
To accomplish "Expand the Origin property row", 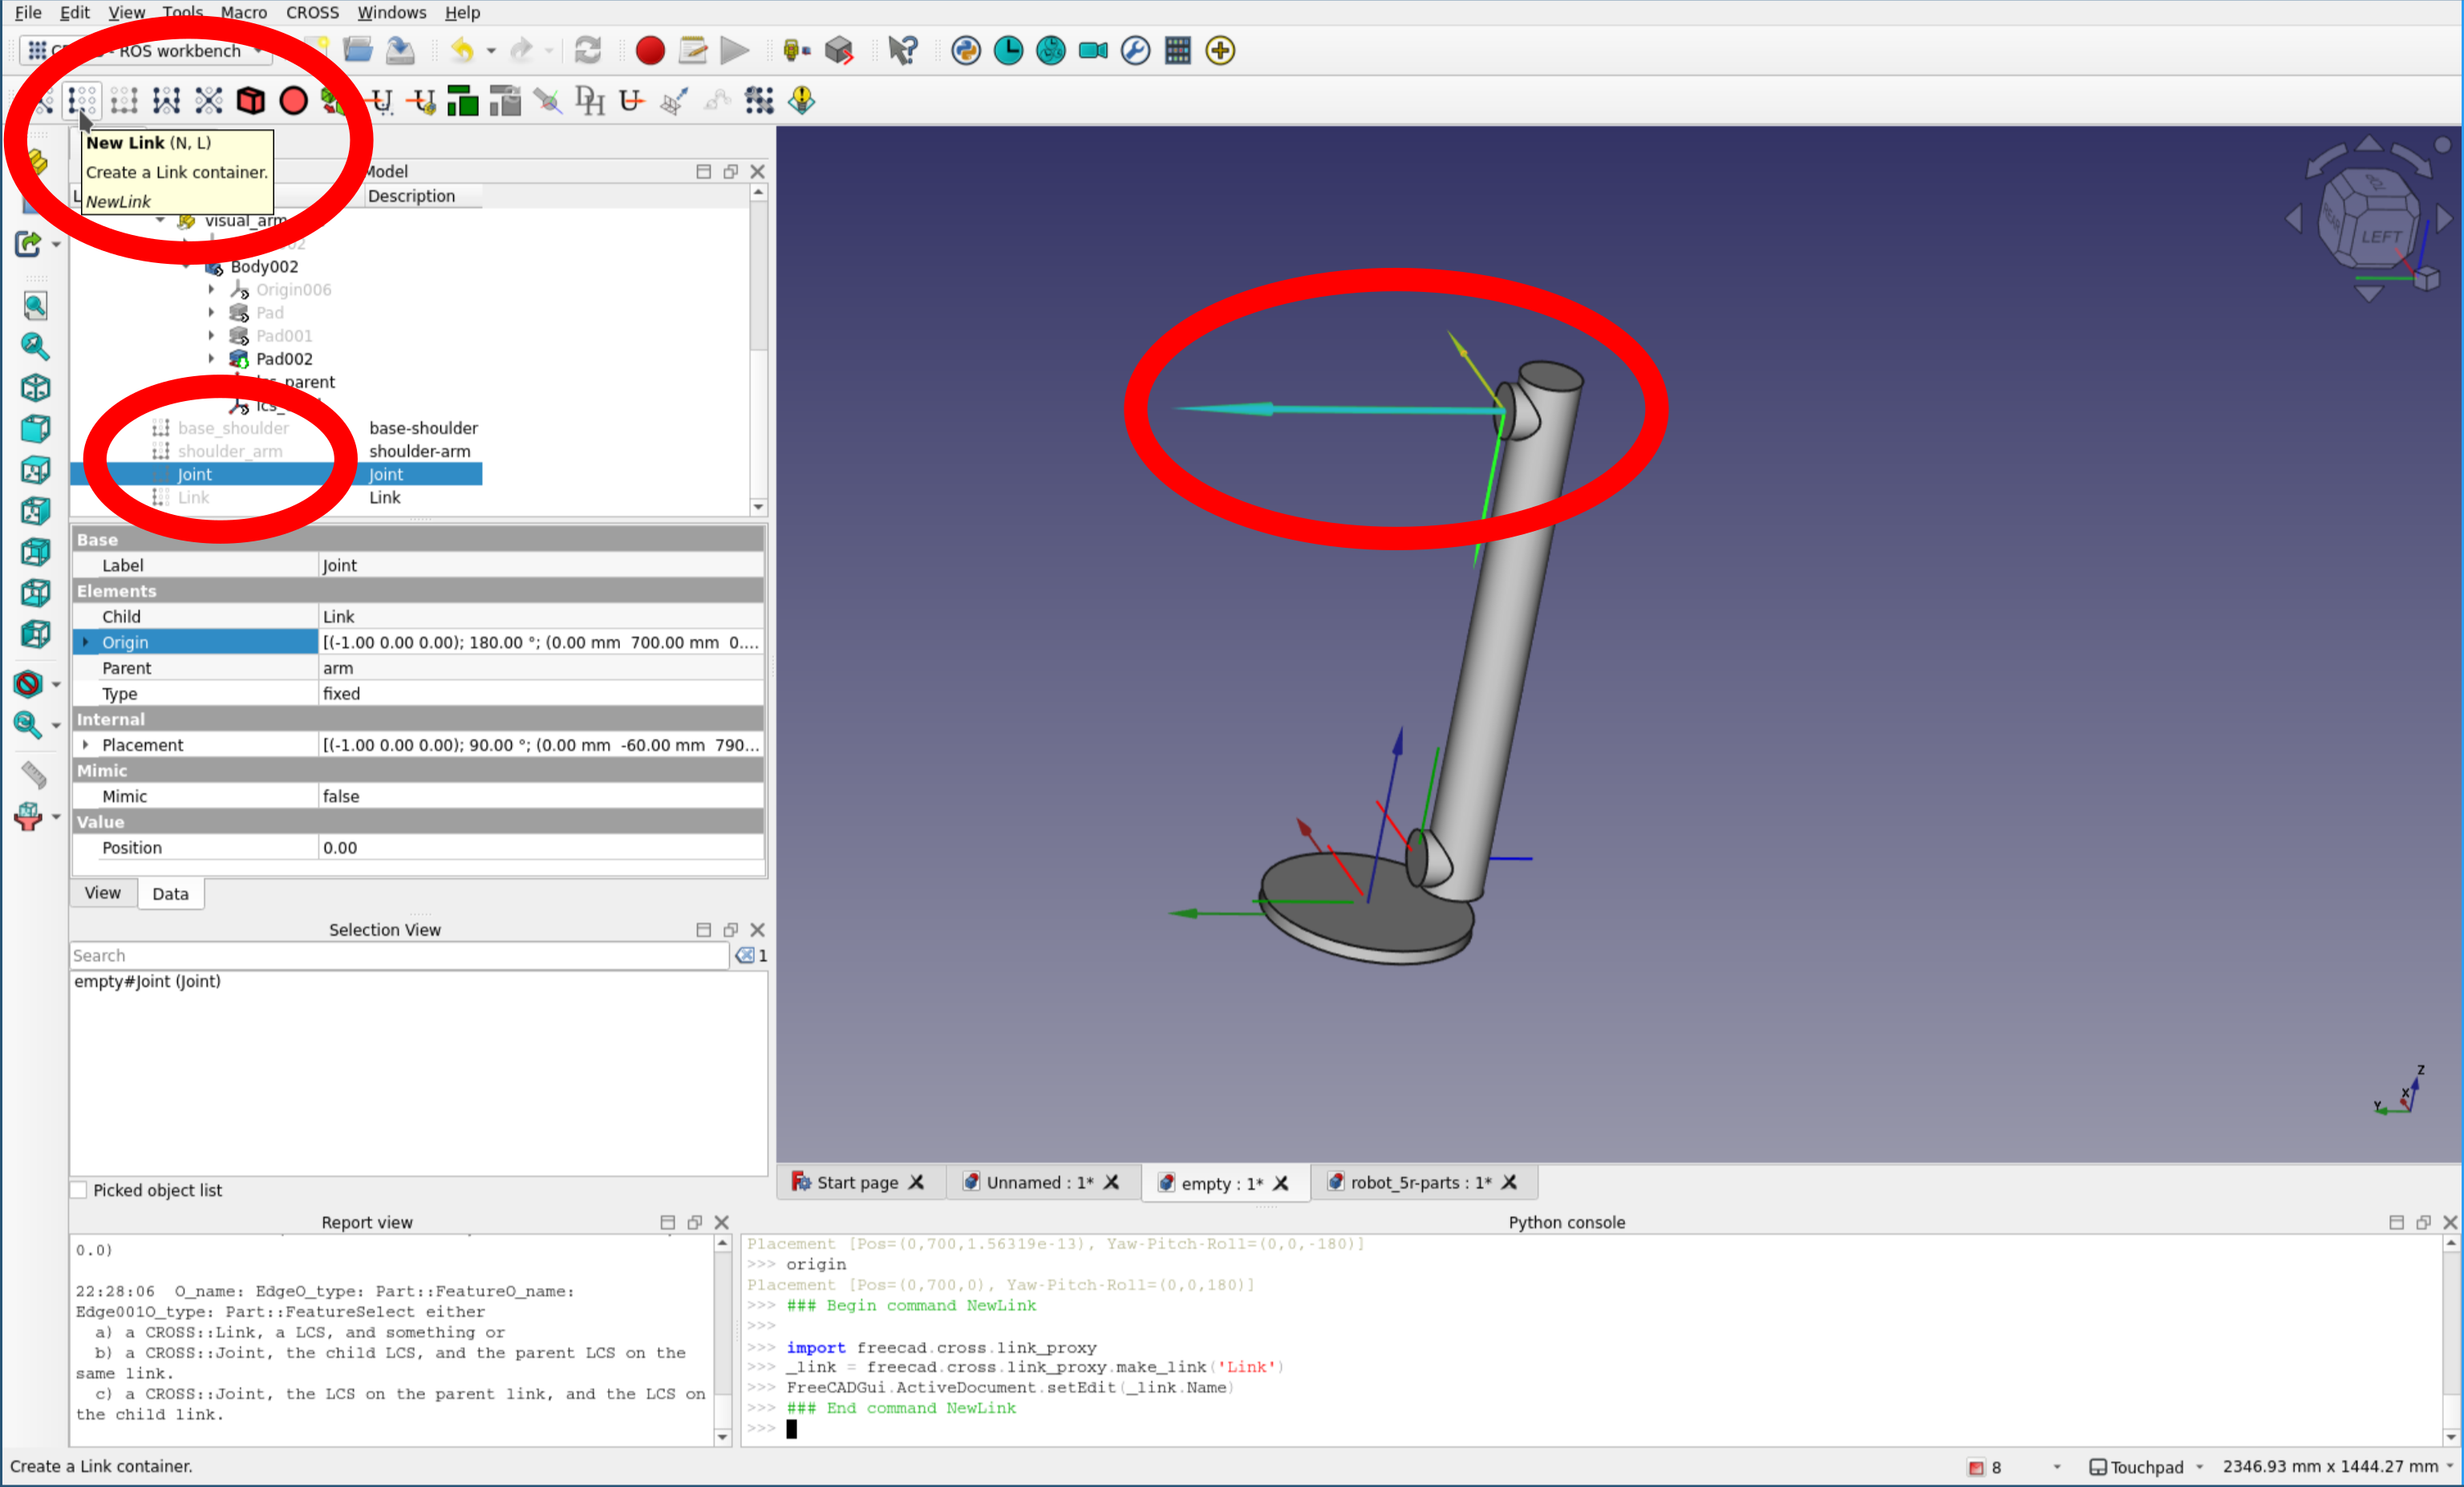I will pyautogui.click(x=86, y=642).
